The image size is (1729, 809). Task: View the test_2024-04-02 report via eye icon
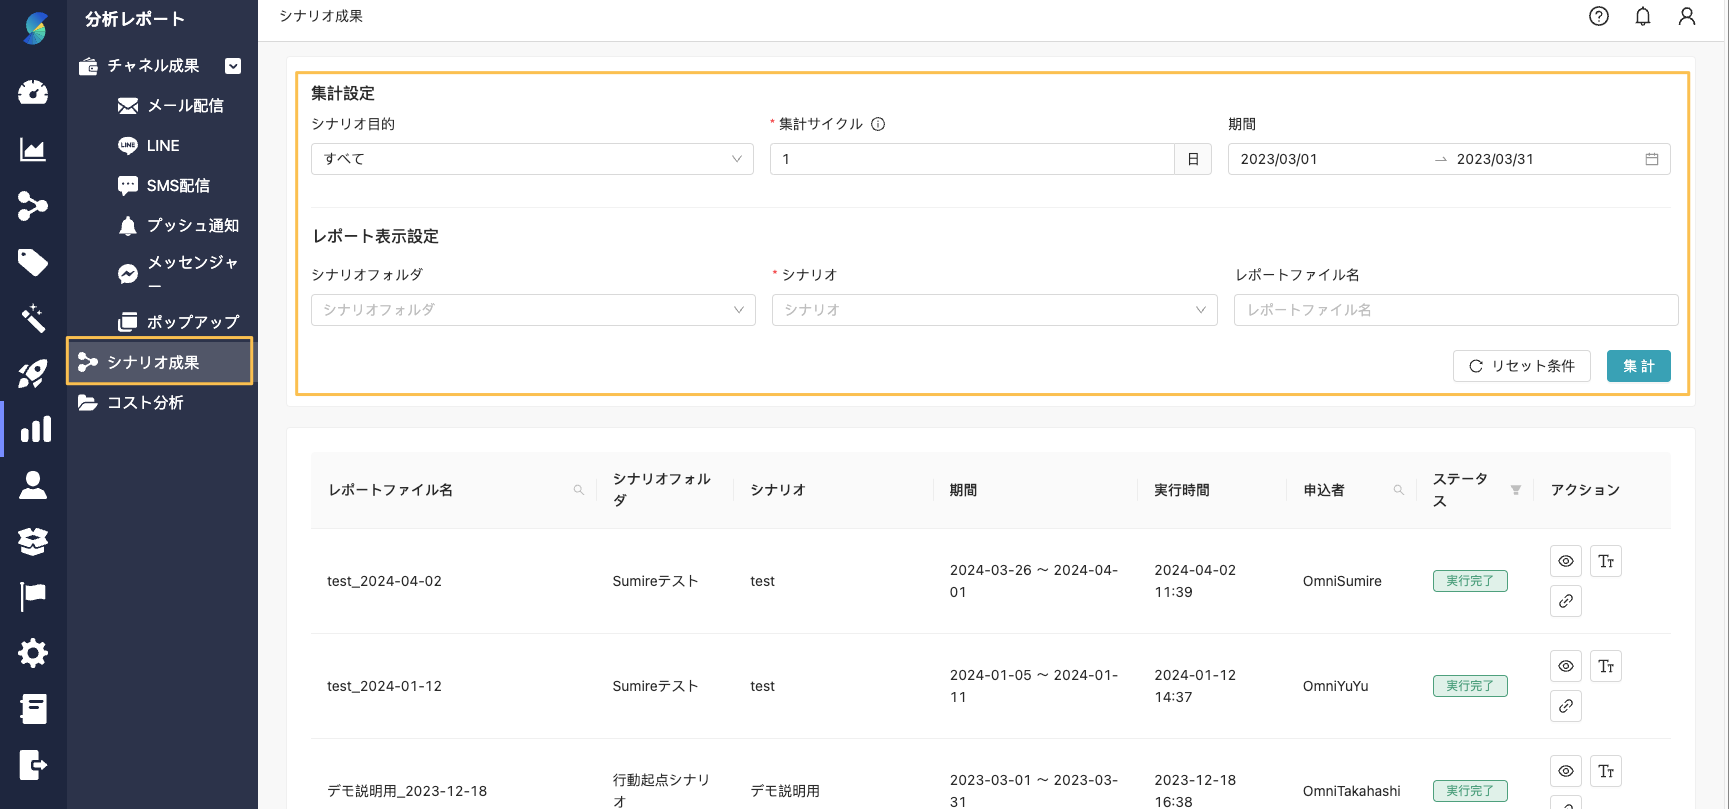[1565, 561]
